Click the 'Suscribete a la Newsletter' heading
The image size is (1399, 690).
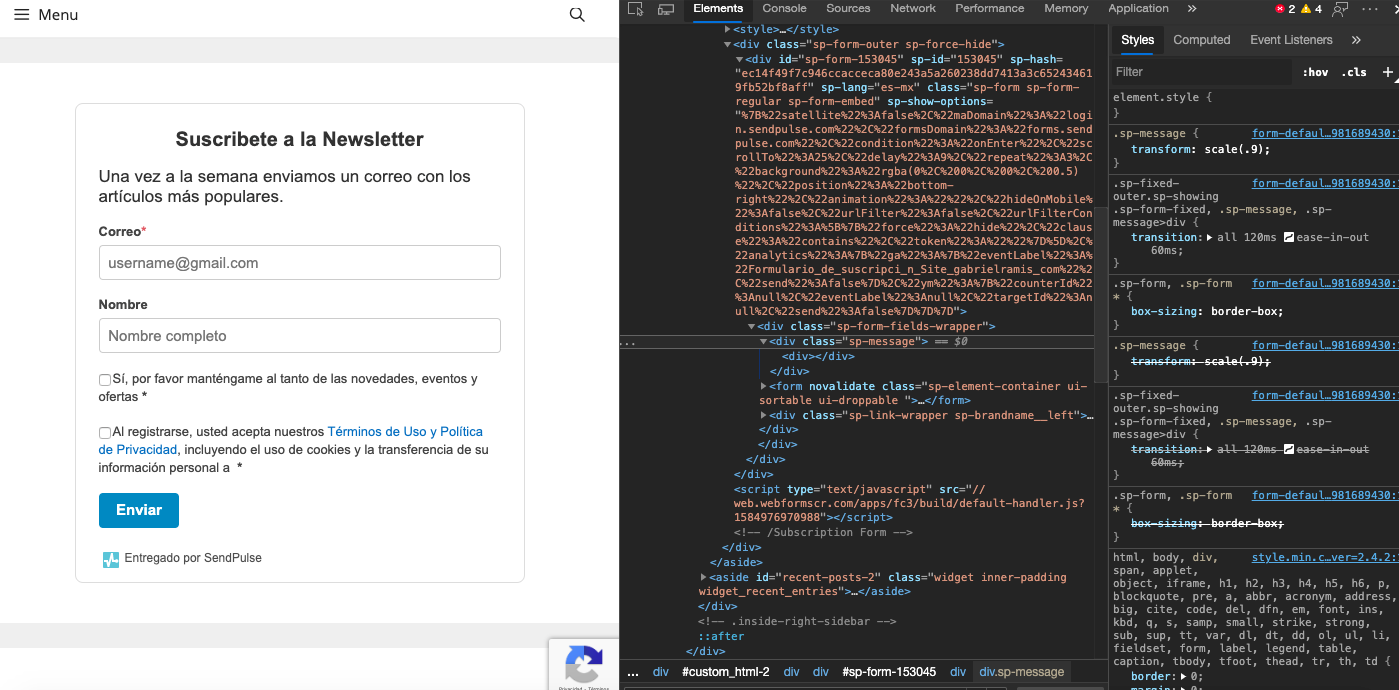click(300, 139)
